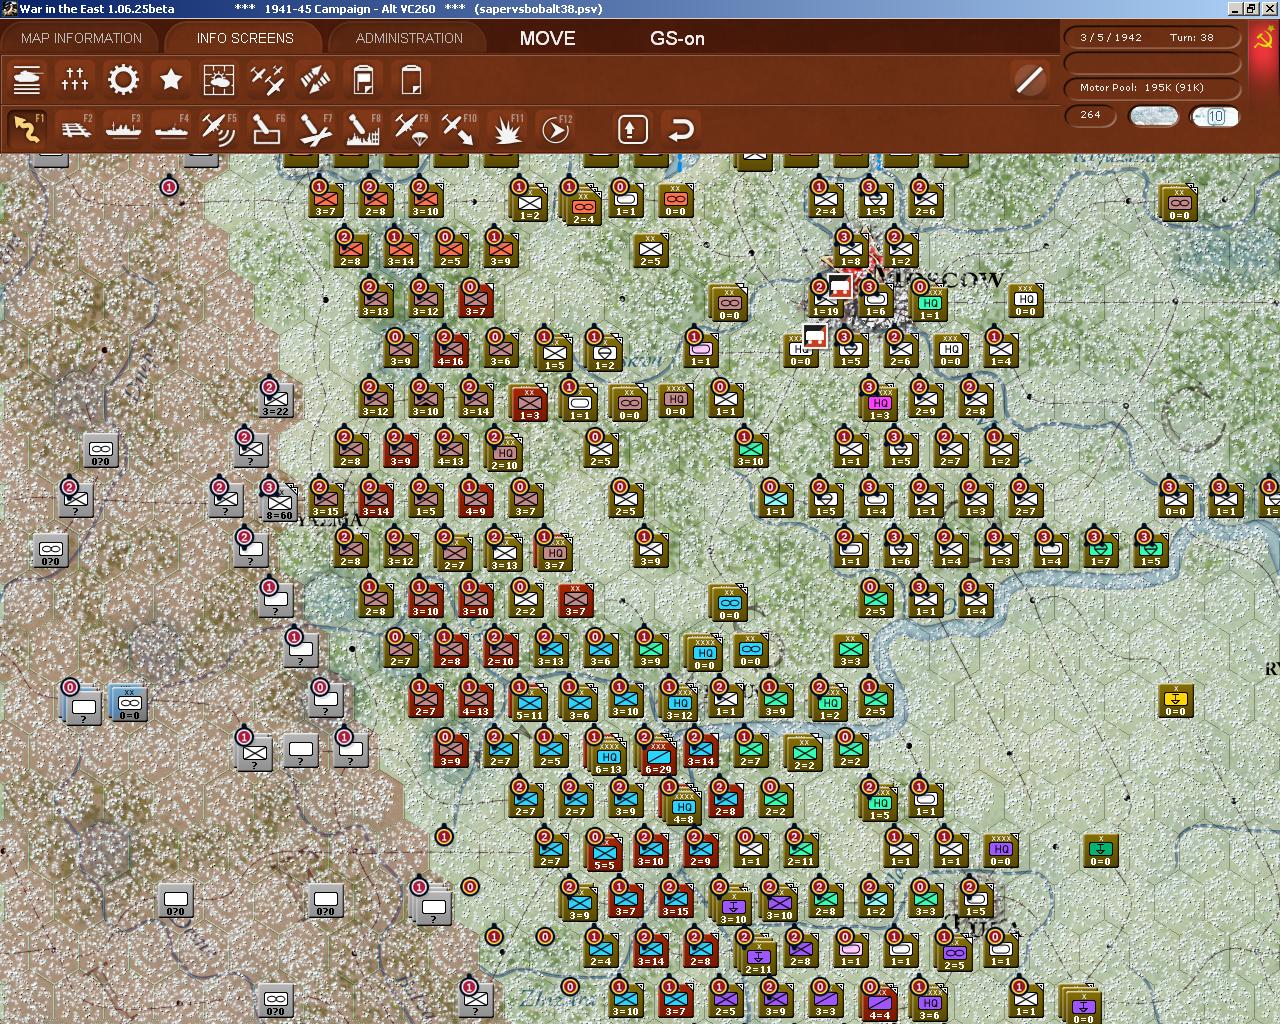Click the boxed up-arrow button
This screenshot has width=1280, height=1036.
pos(633,129)
